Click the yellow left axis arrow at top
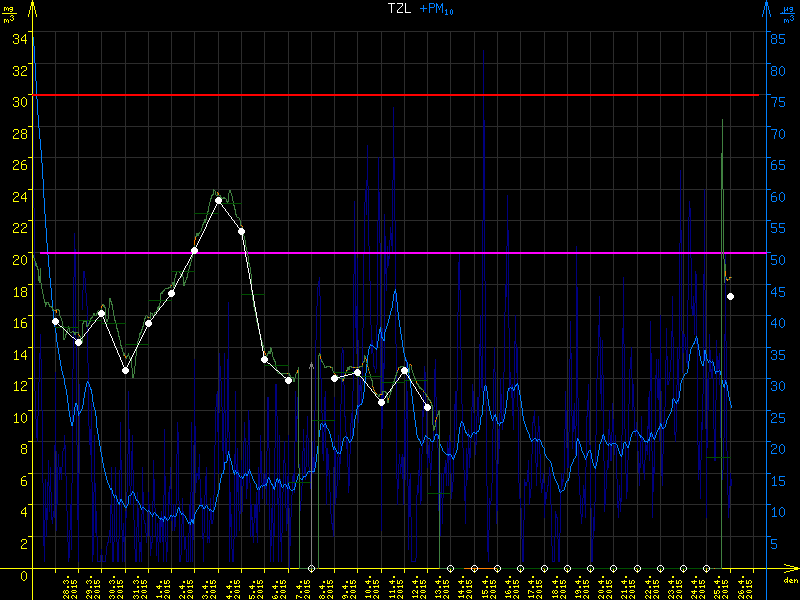This screenshot has height=600, width=800. (x=32, y=9)
